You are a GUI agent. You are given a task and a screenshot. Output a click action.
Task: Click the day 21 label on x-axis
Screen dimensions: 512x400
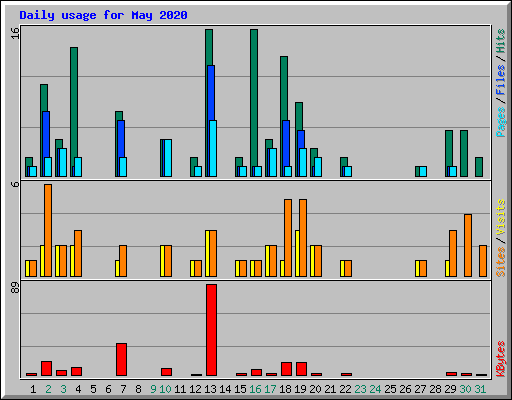(x=330, y=389)
